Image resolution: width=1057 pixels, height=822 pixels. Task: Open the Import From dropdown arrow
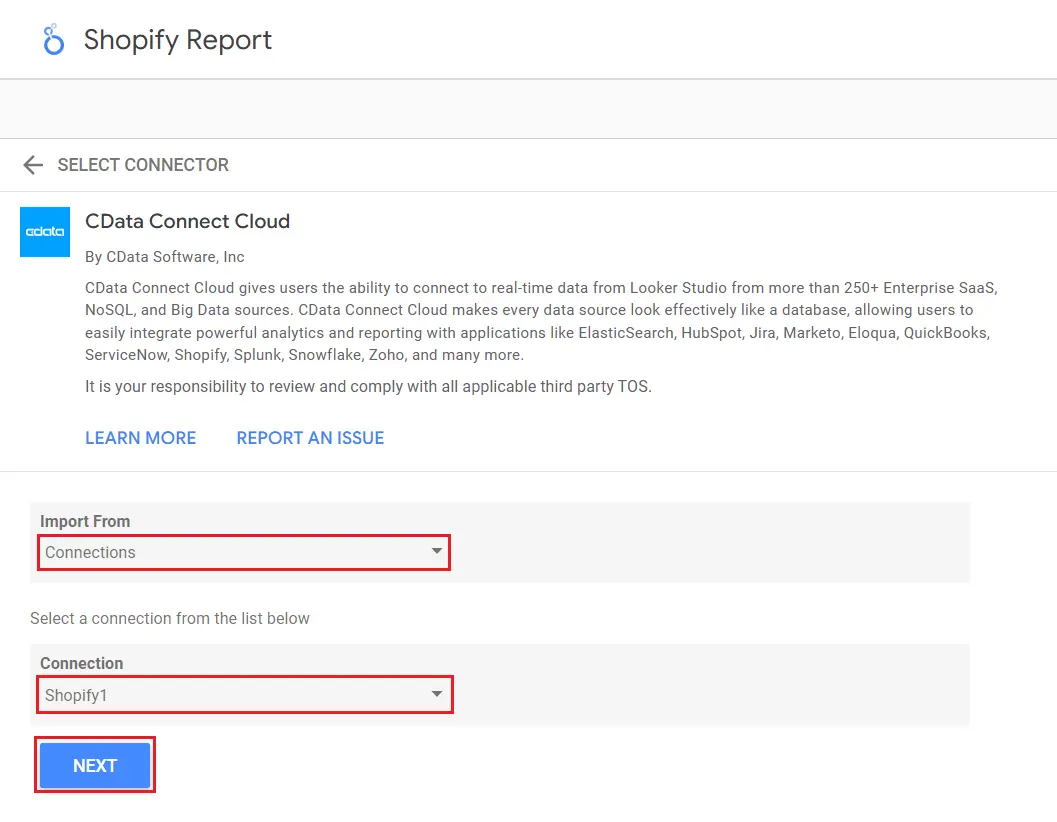pyautogui.click(x=437, y=552)
